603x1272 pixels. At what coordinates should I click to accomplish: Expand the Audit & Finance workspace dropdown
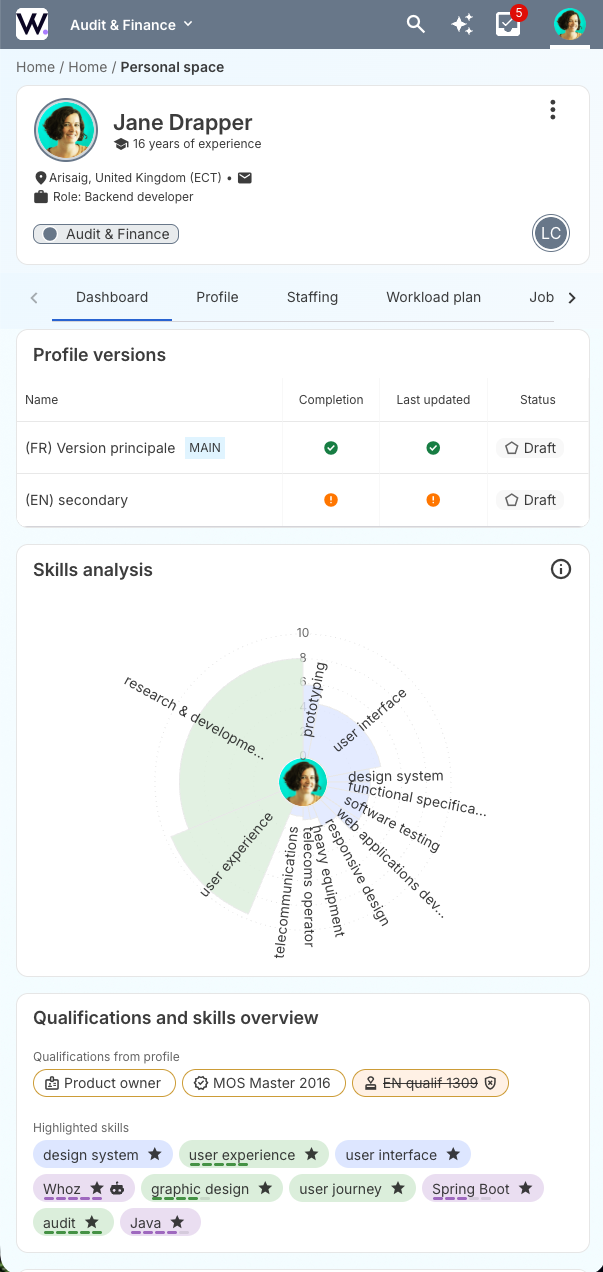click(131, 25)
